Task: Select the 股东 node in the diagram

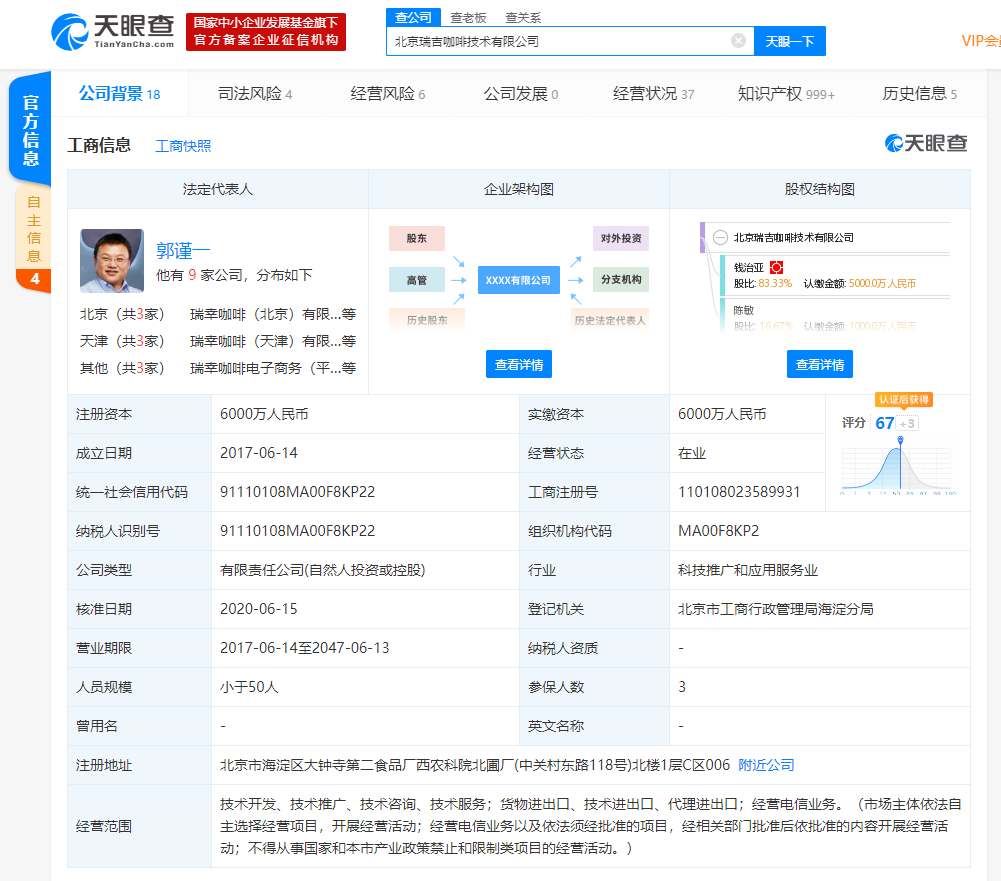Action: pos(417,238)
